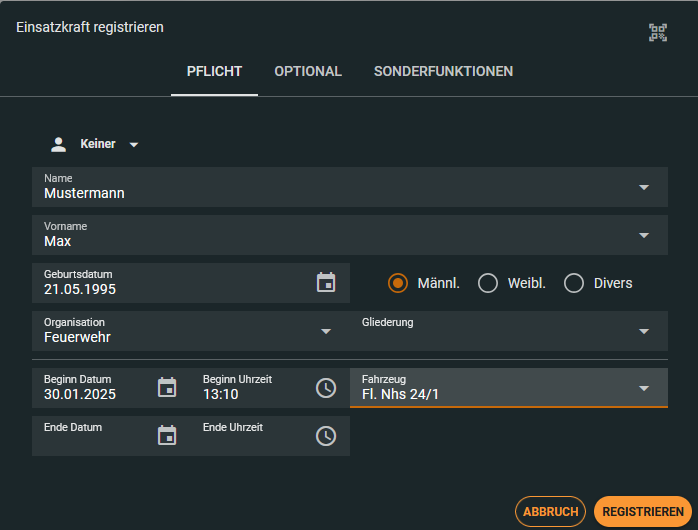698x530 pixels.
Task: Click the QR code scanner icon
Action: tap(657, 32)
